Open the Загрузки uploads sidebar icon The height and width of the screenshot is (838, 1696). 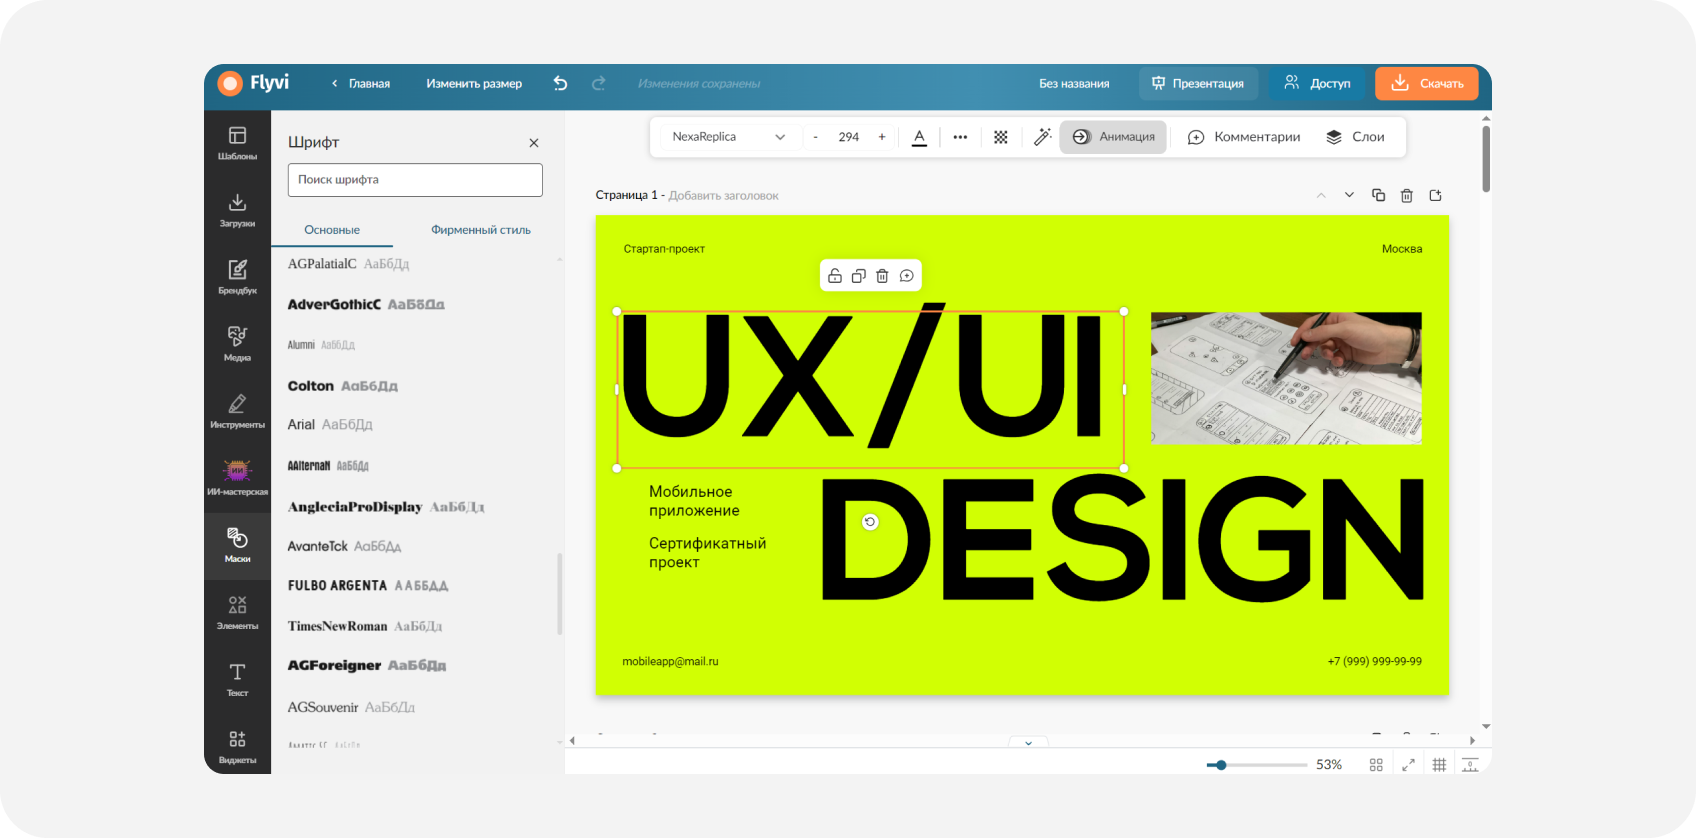point(237,210)
